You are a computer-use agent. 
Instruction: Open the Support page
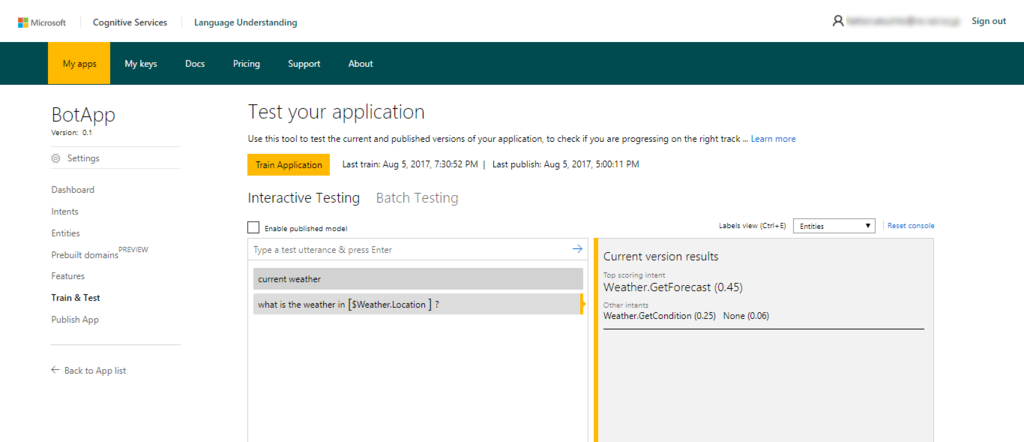pos(304,63)
